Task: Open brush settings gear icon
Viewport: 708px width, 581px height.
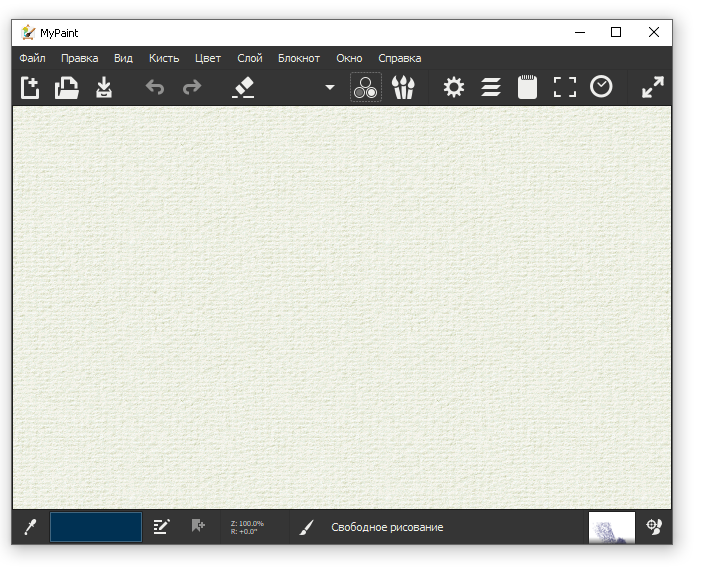Action: tap(453, 87)
